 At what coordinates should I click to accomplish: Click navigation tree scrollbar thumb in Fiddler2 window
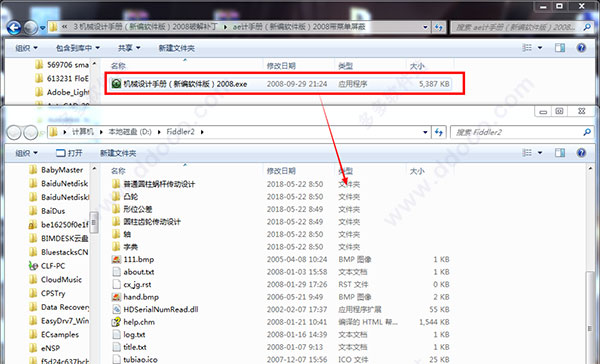[94, 222]
